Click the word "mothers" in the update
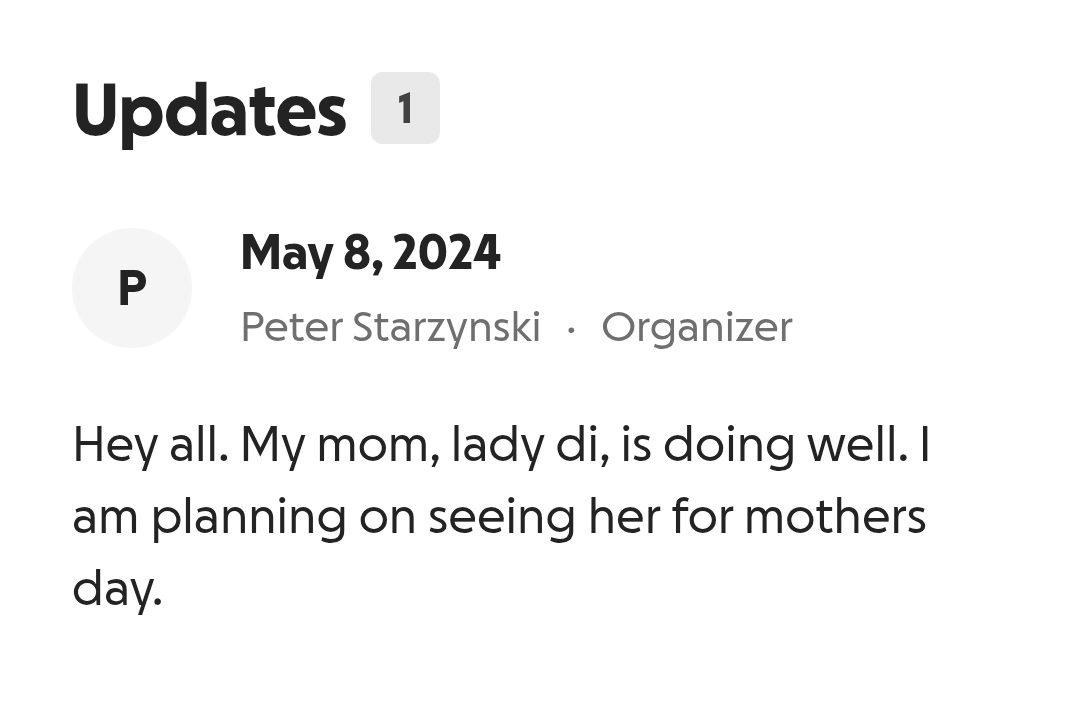The width and height of the screenshot is (1080, 703). click(835, 517)
